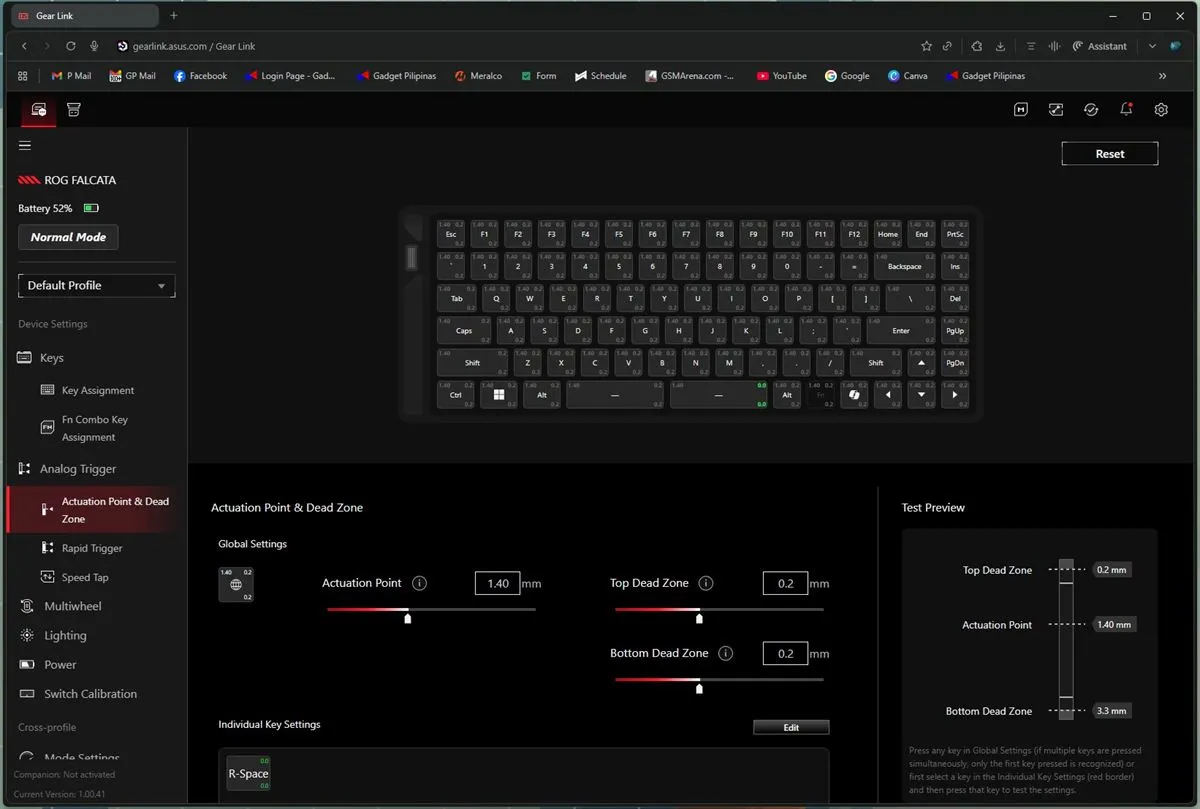Open the Default Profile dropdown
The image size is (1200, 809).
point(97,285)
